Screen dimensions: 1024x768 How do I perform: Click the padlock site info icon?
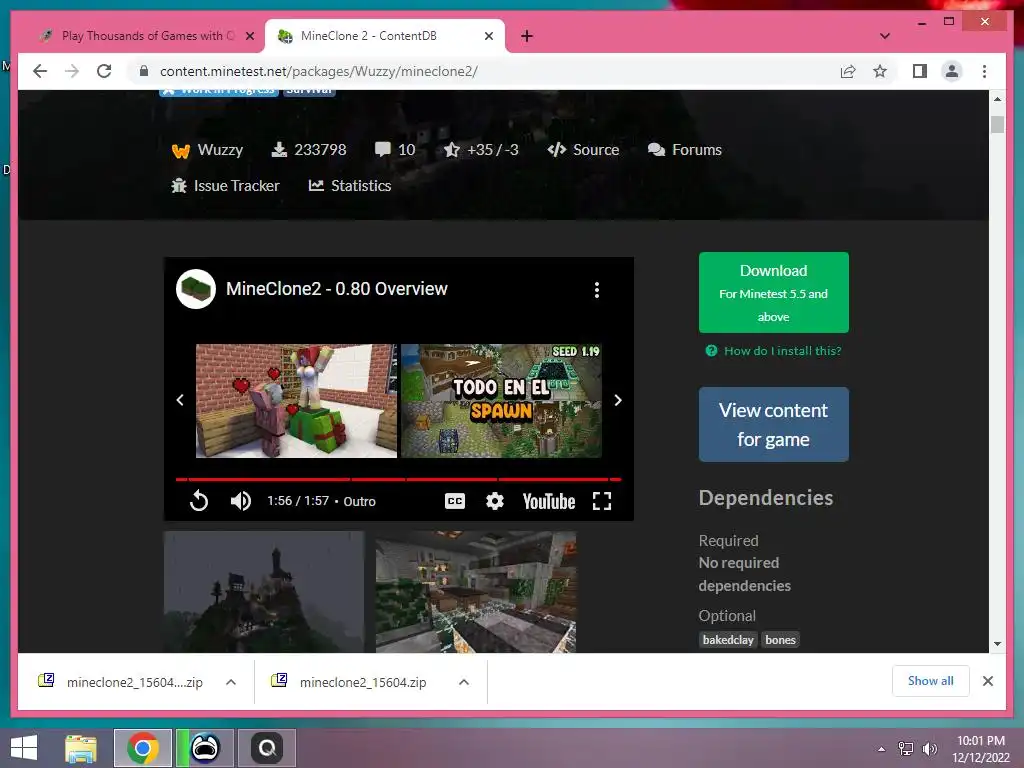point(144,71)
